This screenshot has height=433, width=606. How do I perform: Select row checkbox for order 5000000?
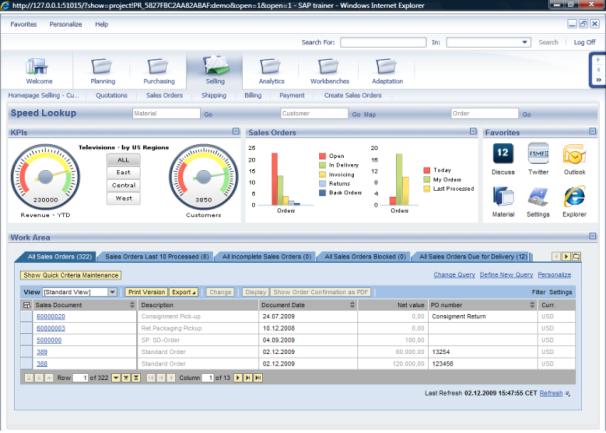(27, 340)
